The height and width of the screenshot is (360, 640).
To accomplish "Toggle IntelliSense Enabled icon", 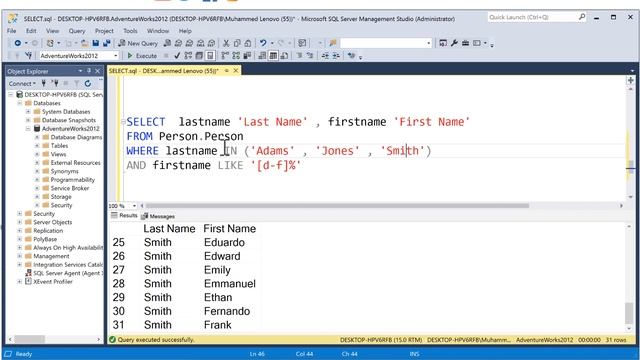I will [210, 56].
